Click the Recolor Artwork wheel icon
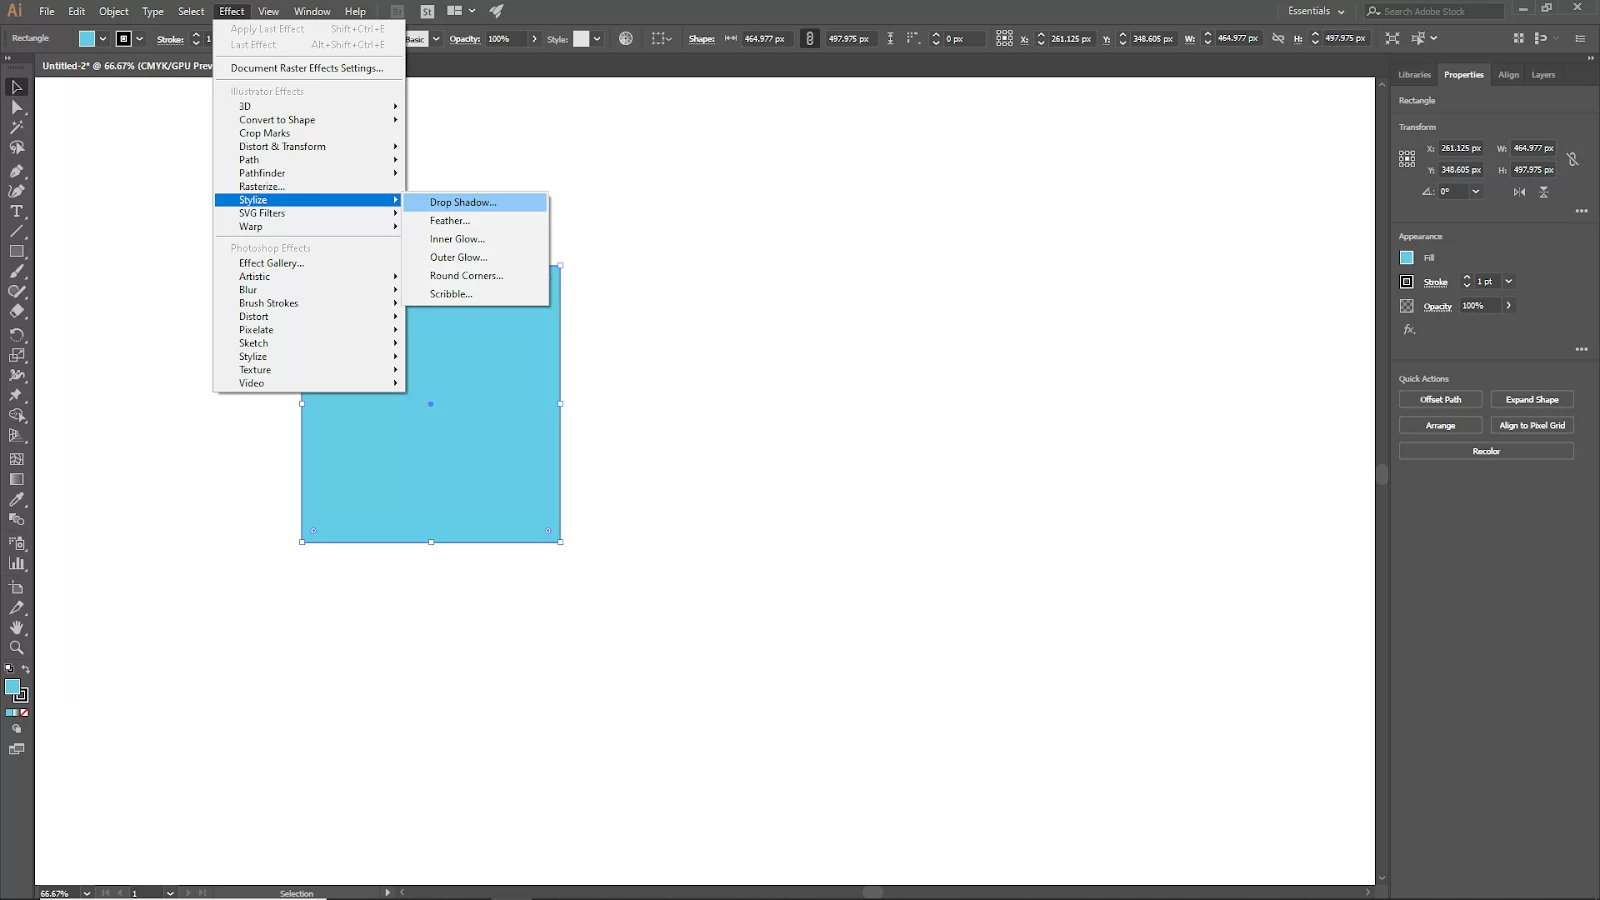Image resolution: width=1600 pixels, height=900 pixels. [x=626, y=38]
